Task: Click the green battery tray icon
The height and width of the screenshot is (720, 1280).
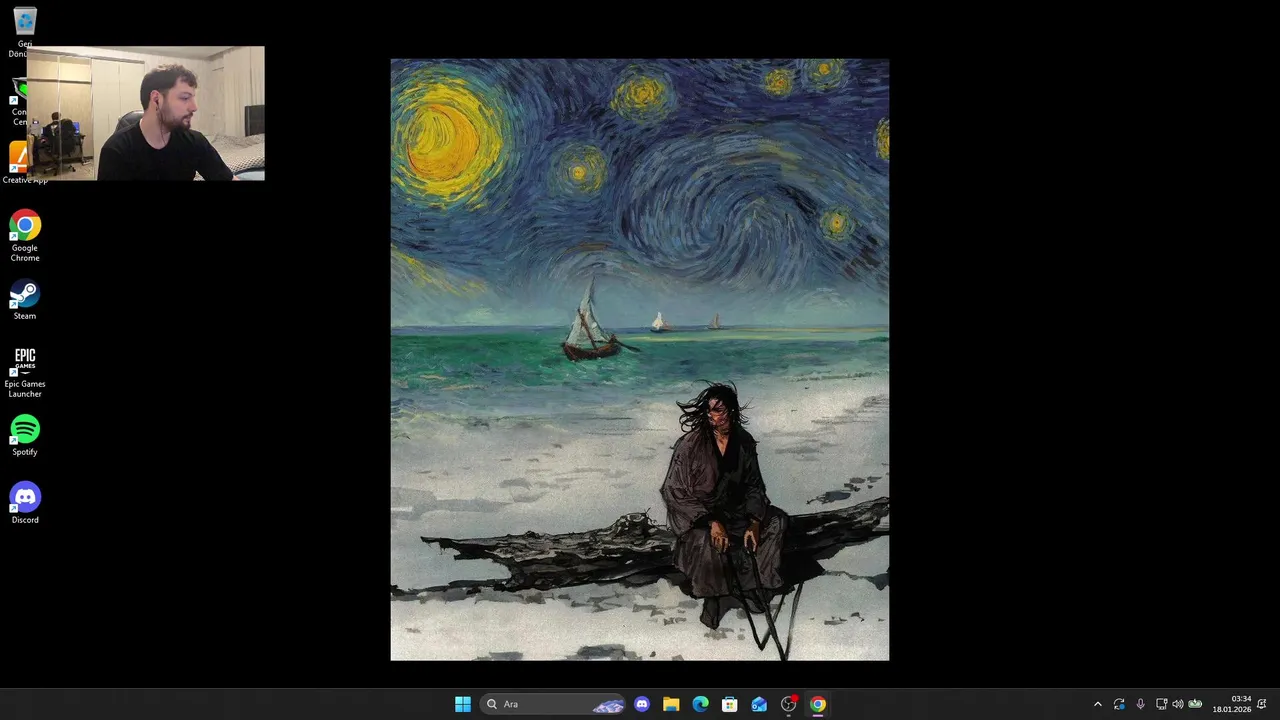Action: [x=1195, y=704]
